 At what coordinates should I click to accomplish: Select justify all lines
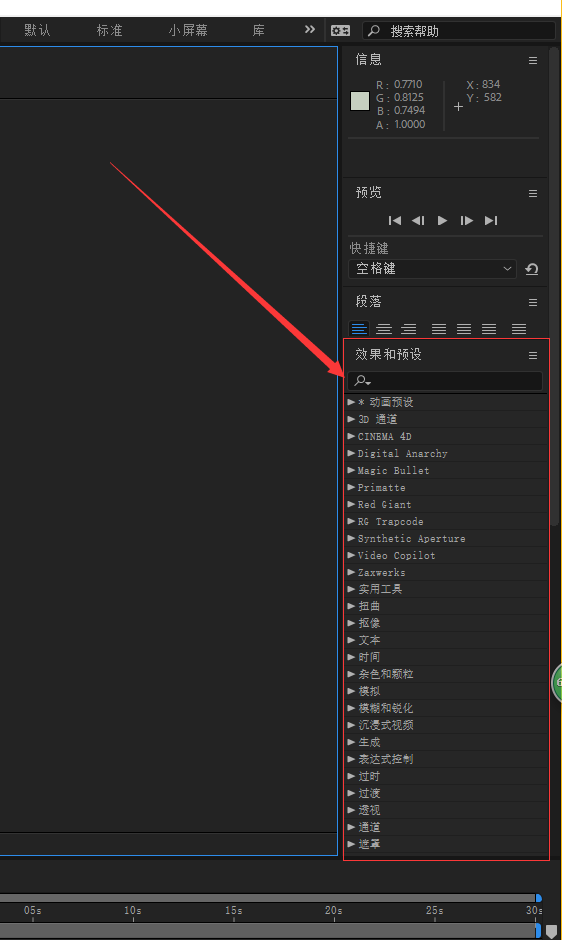click(519, 329)
